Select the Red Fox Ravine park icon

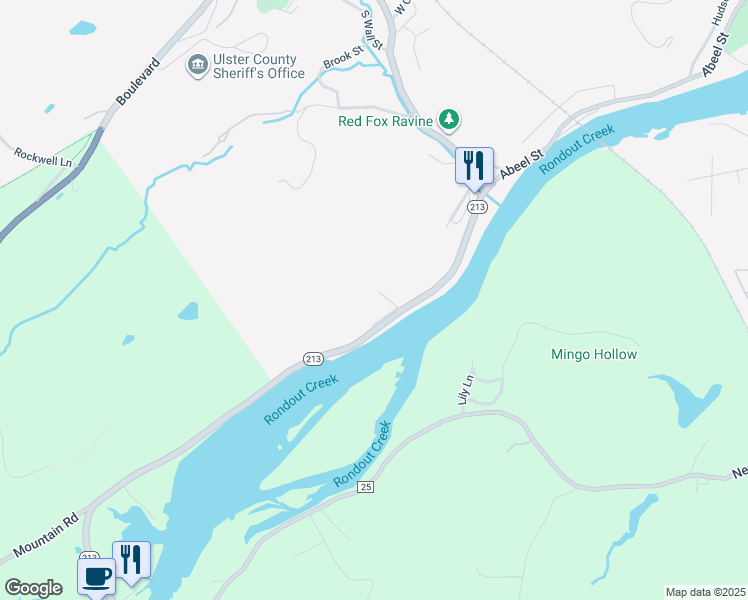point(448,120)
